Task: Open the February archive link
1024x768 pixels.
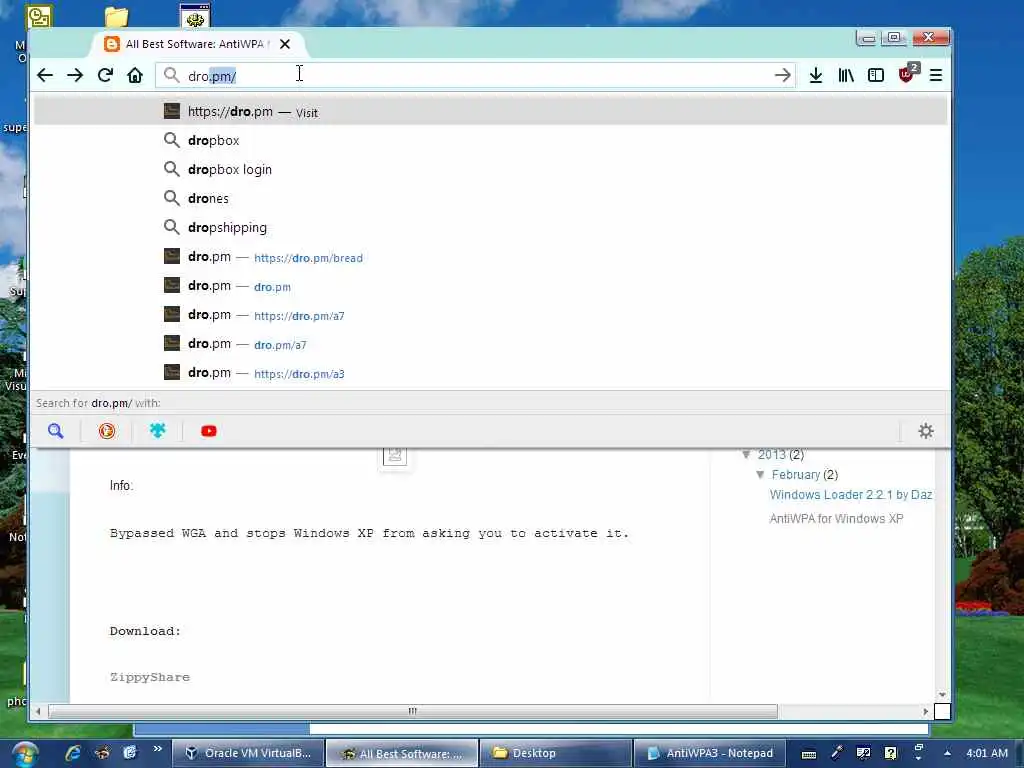Action: coord(795,475)
